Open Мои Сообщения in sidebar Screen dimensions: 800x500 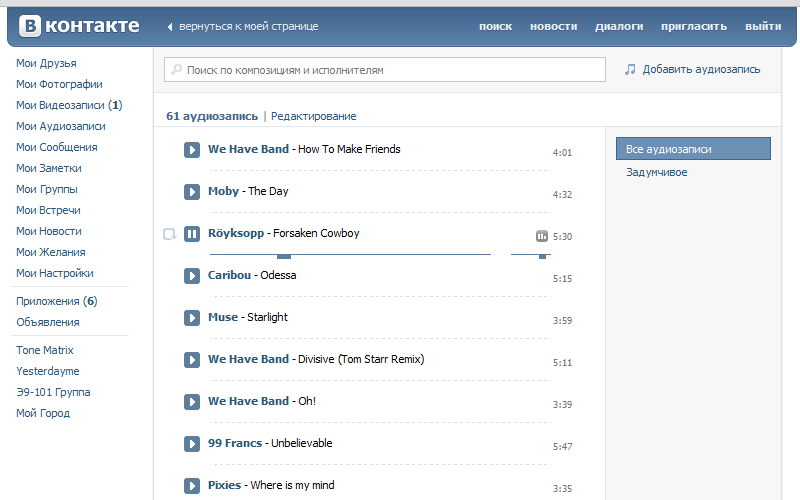(x=57, y=147)
